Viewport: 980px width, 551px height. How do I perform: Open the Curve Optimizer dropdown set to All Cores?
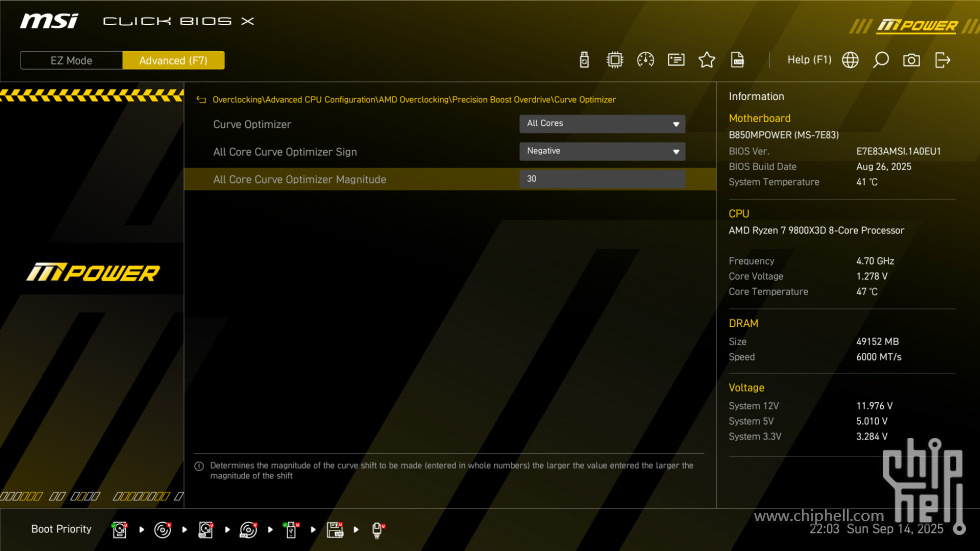(x=602, y=124)
